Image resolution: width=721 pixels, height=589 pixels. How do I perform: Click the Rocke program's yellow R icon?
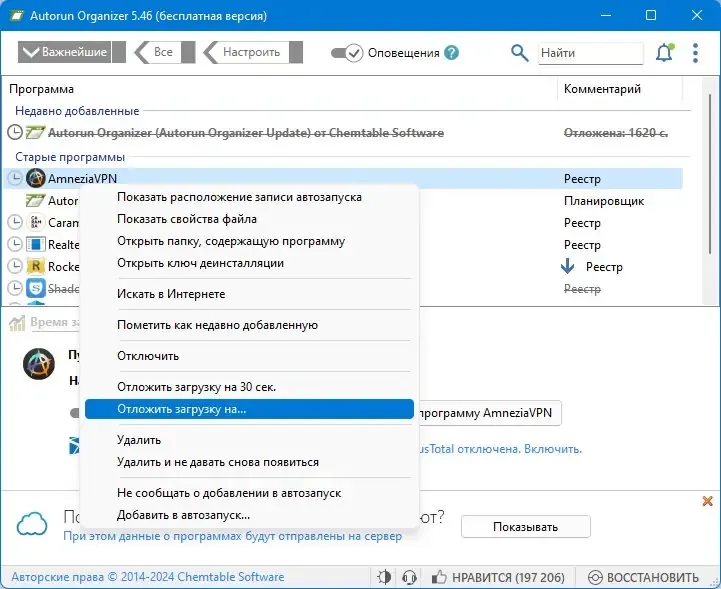tap(35, 266)
